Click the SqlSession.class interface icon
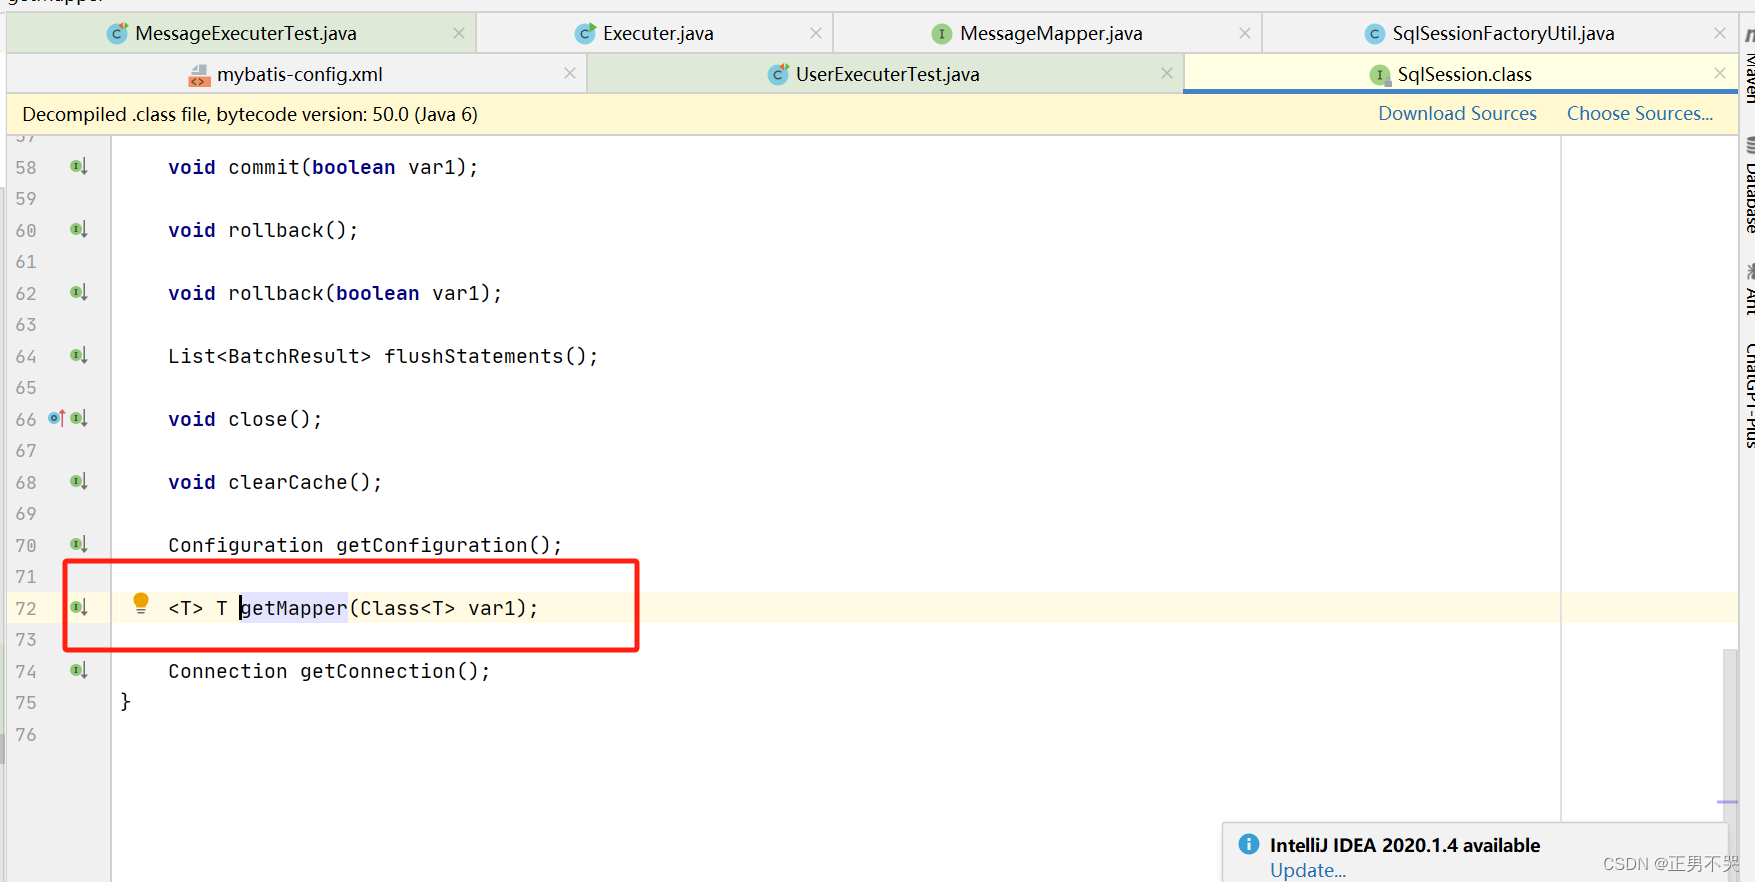The image size is (1755, 882). [x=1380, y=75]
